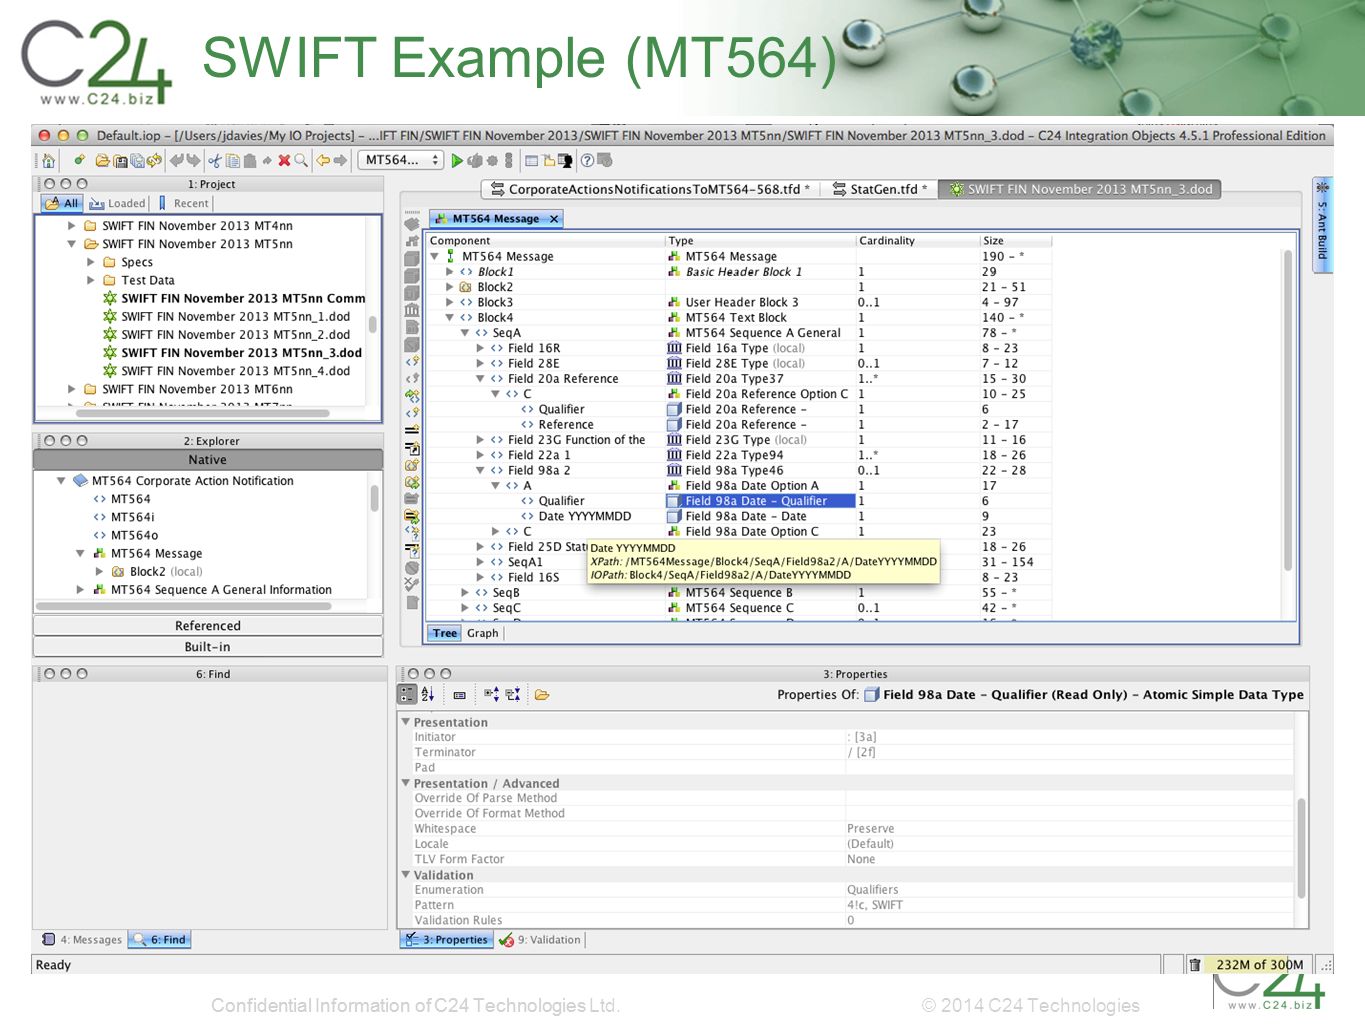Click the collapse all nodes icon in Properties

[x=513, y=694]
